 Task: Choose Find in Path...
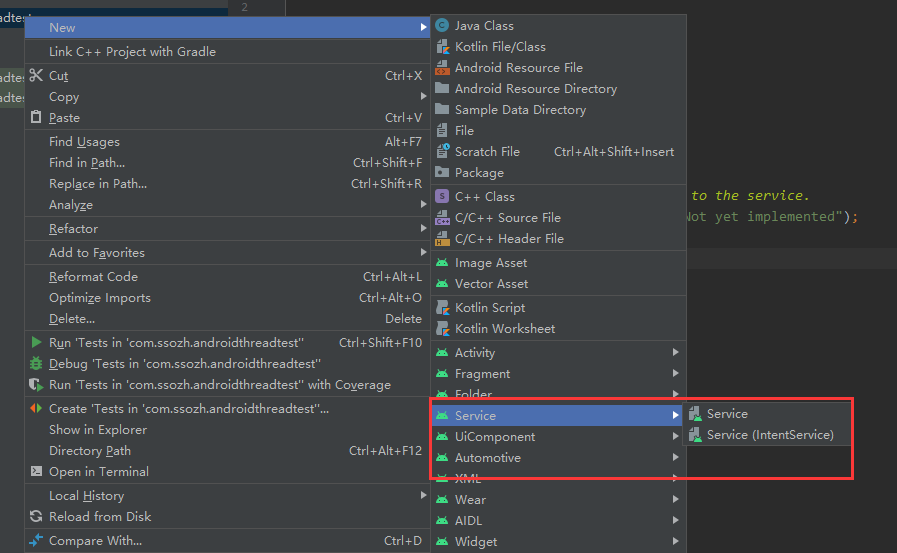click(x=227, y=162)
